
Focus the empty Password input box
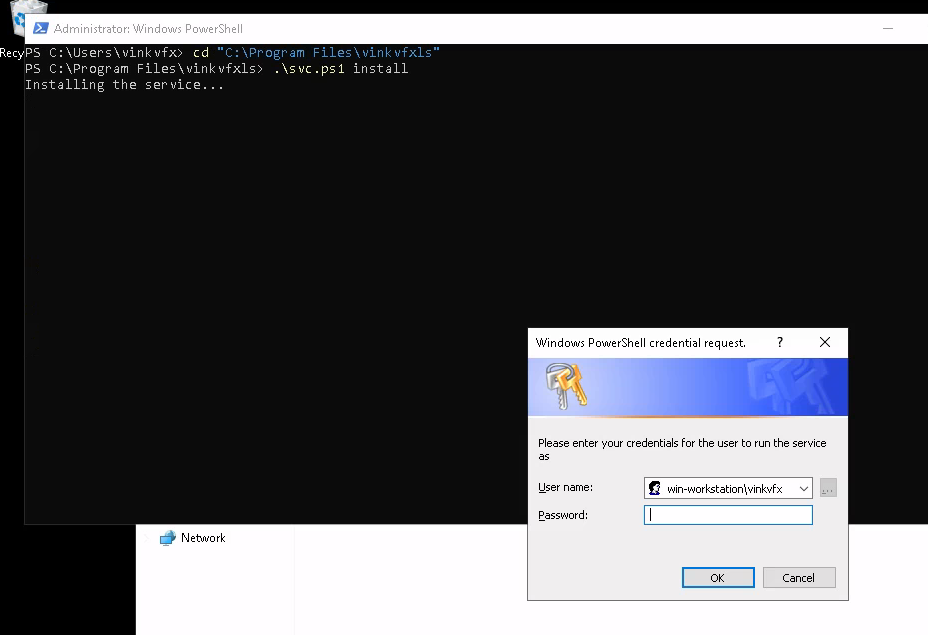click(x=728, y=514)
